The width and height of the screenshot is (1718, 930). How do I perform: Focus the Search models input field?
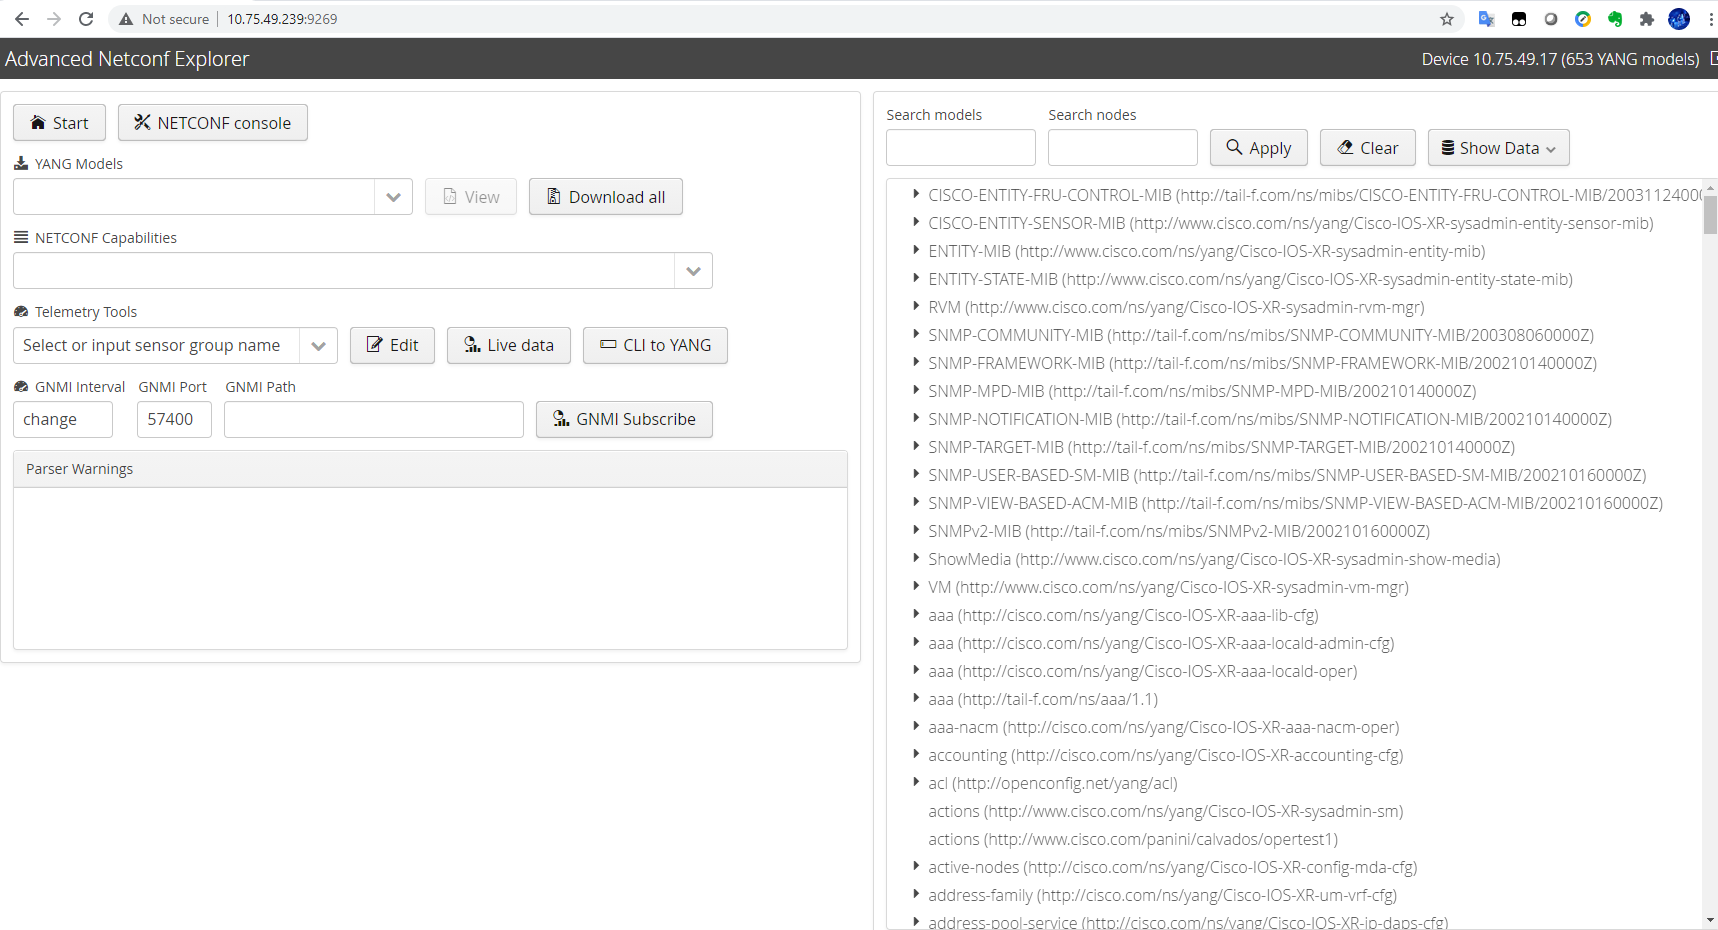tap(960, 148)
